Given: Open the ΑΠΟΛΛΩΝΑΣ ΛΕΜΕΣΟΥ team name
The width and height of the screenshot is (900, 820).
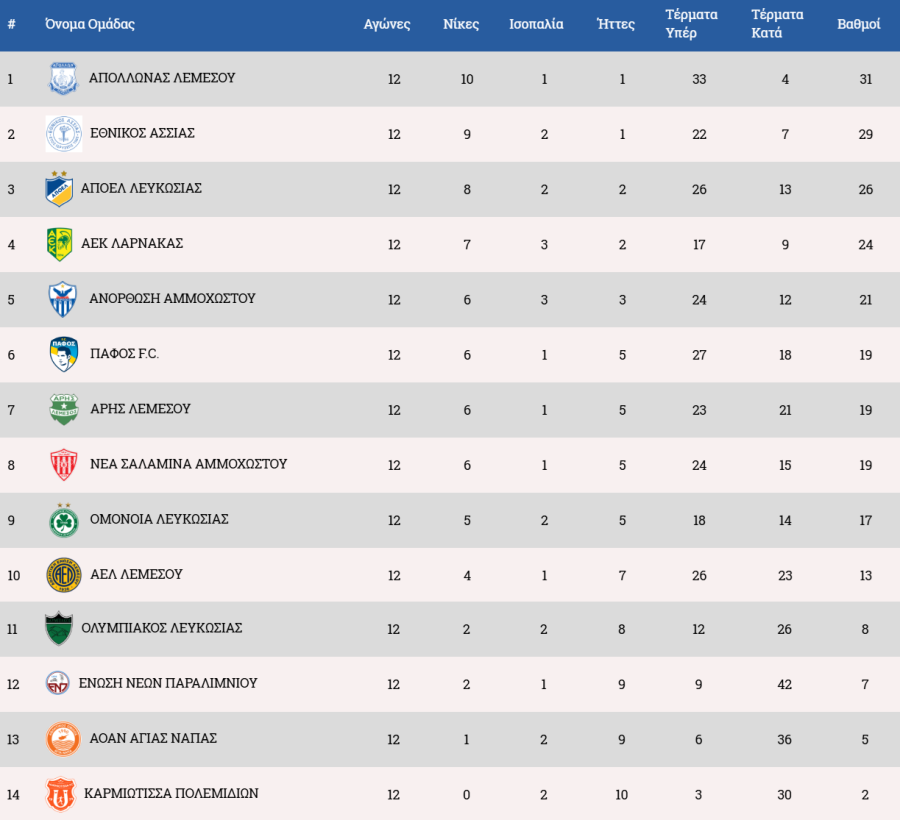Looking at the screenshot, I should coord(162,78).
